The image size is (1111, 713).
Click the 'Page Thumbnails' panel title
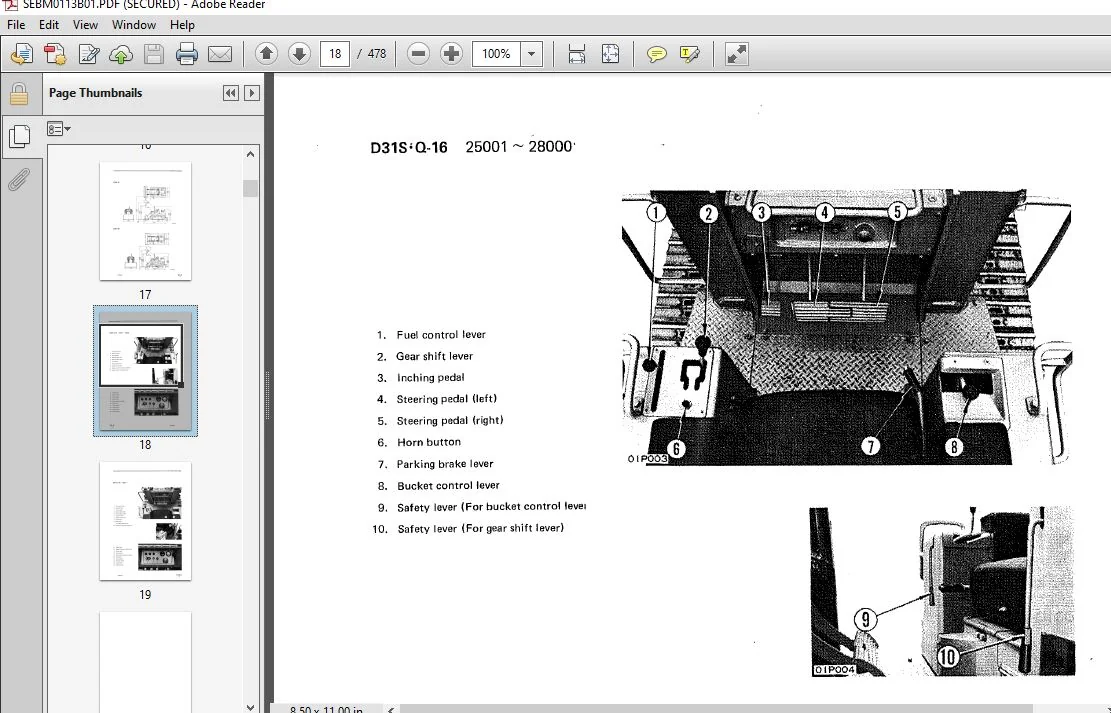[96, 93]
